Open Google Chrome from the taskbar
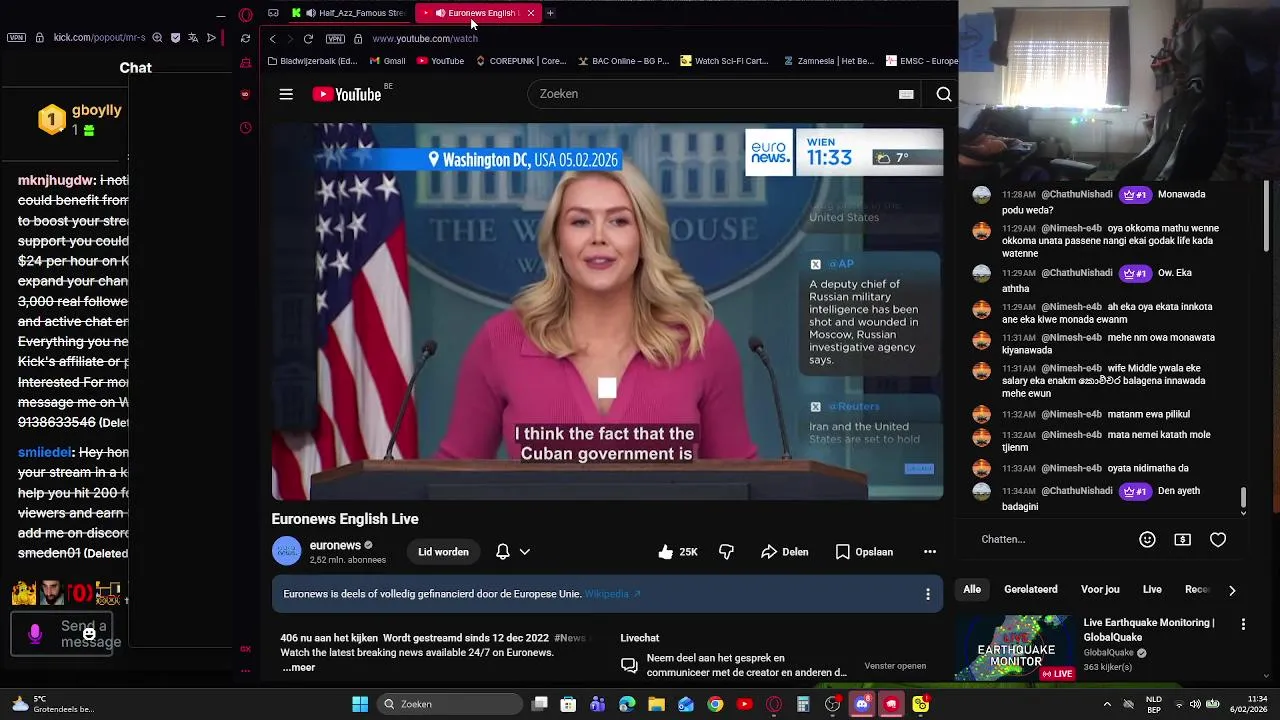The image size is (1280, 720). (x=715, y=704)
